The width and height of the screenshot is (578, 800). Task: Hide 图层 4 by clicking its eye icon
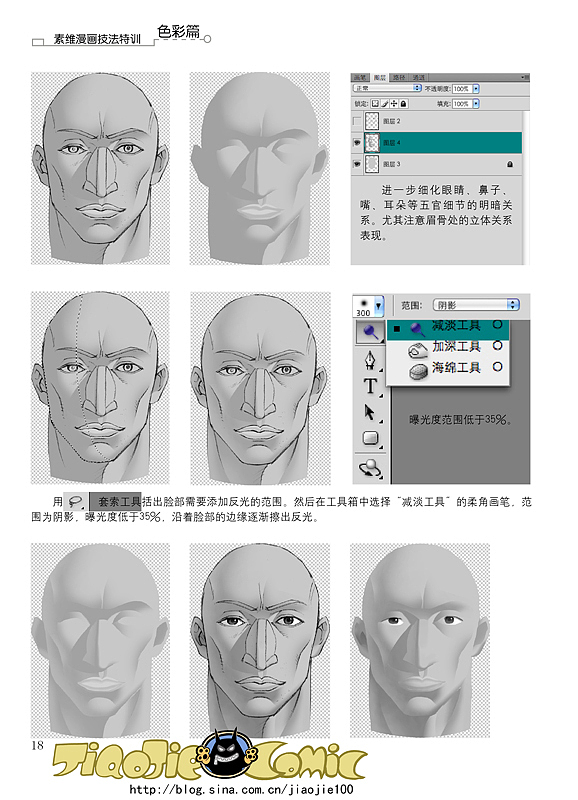(x=357, y=143)
